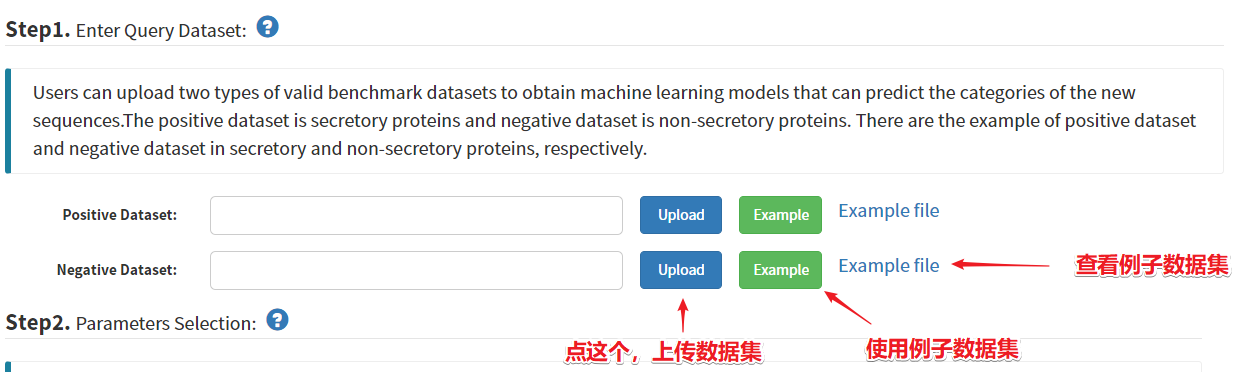Upload a file for the Negative Dataset
The image size is (1234, 372).
click(x=681, y=270)
